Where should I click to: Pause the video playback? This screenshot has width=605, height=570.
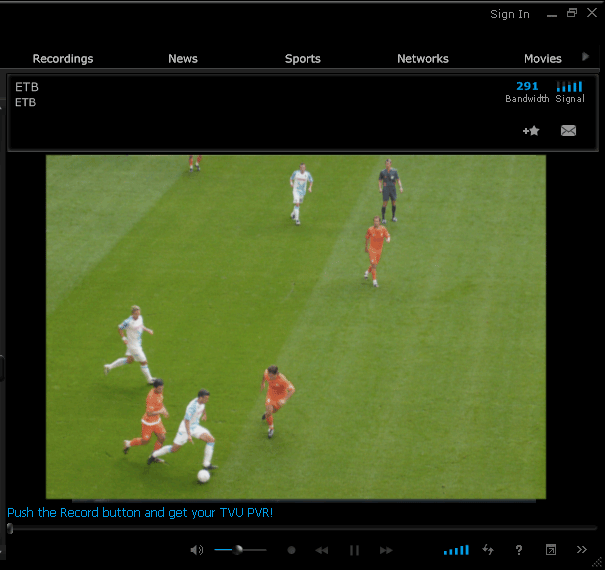(354, 550)
